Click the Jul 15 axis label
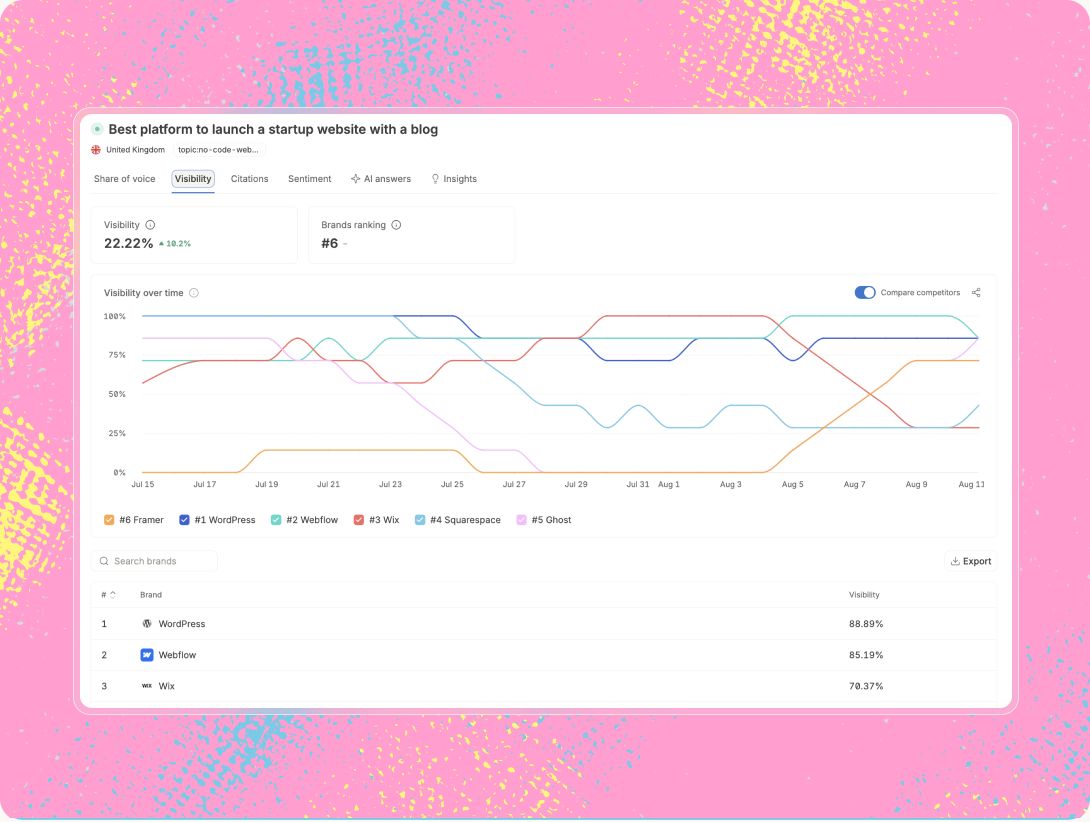 tap(143, 484)
